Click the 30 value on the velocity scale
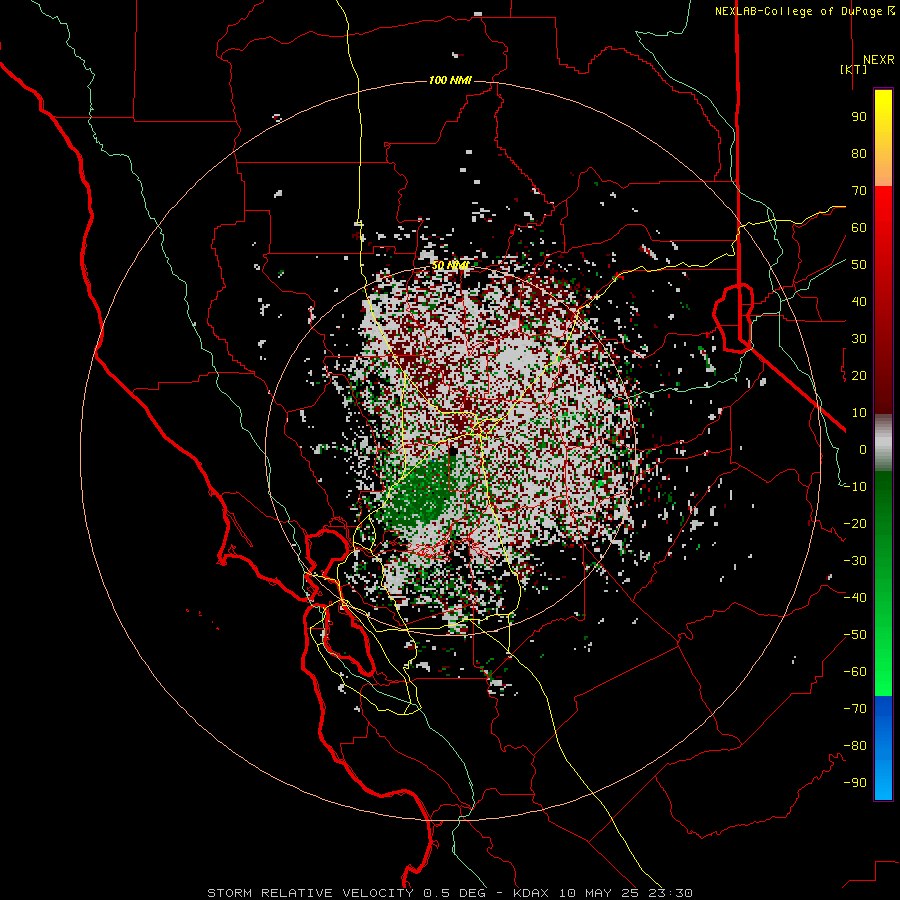This screenshot has height=900, width=900. [859, 339]
